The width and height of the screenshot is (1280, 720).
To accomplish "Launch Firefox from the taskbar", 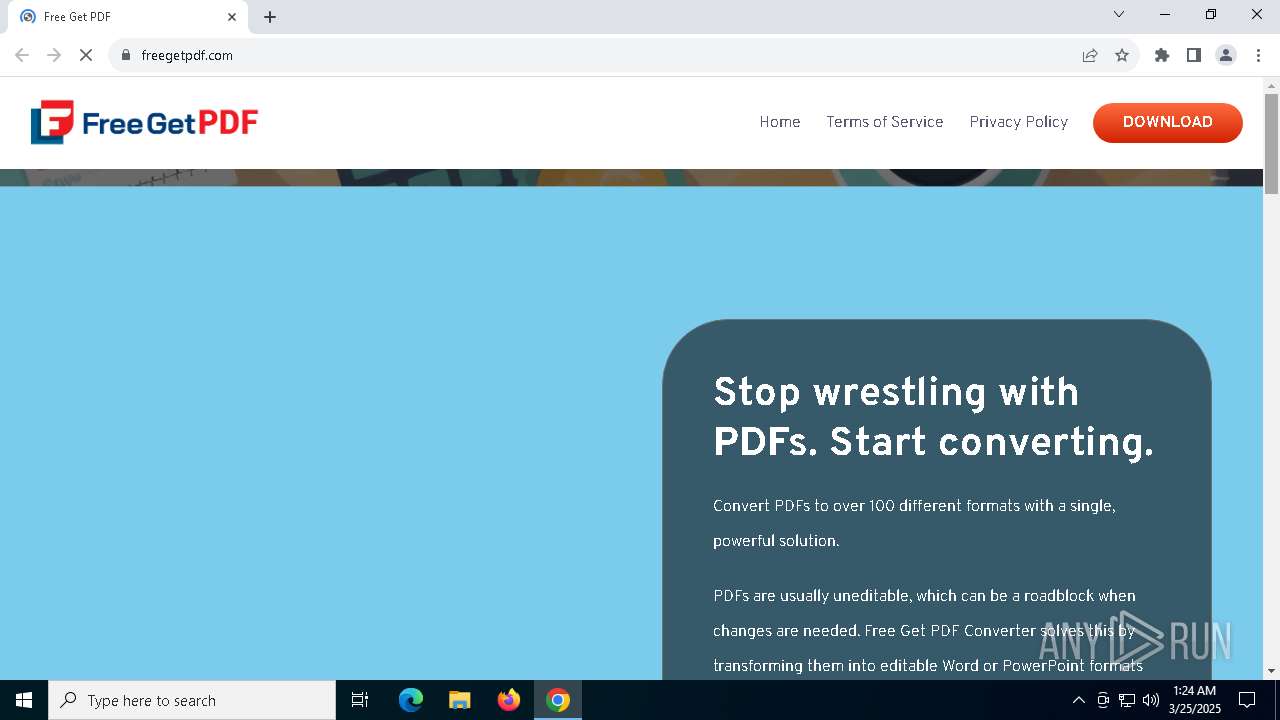I will [x=509, y=700].
